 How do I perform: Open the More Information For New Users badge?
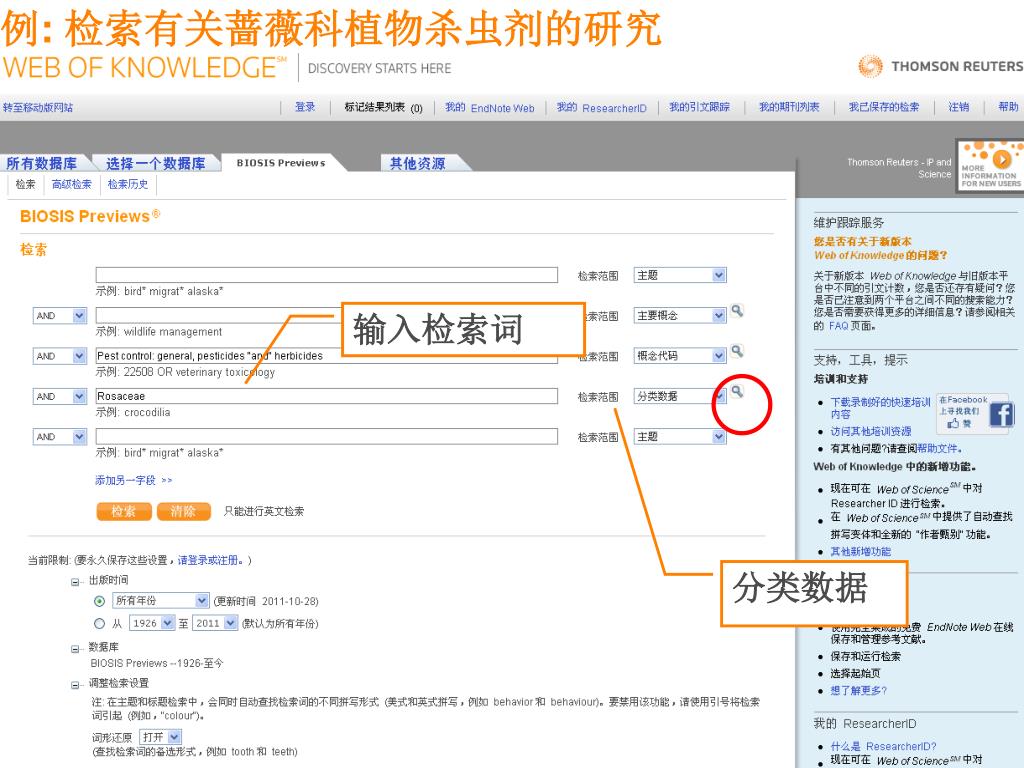990,165
